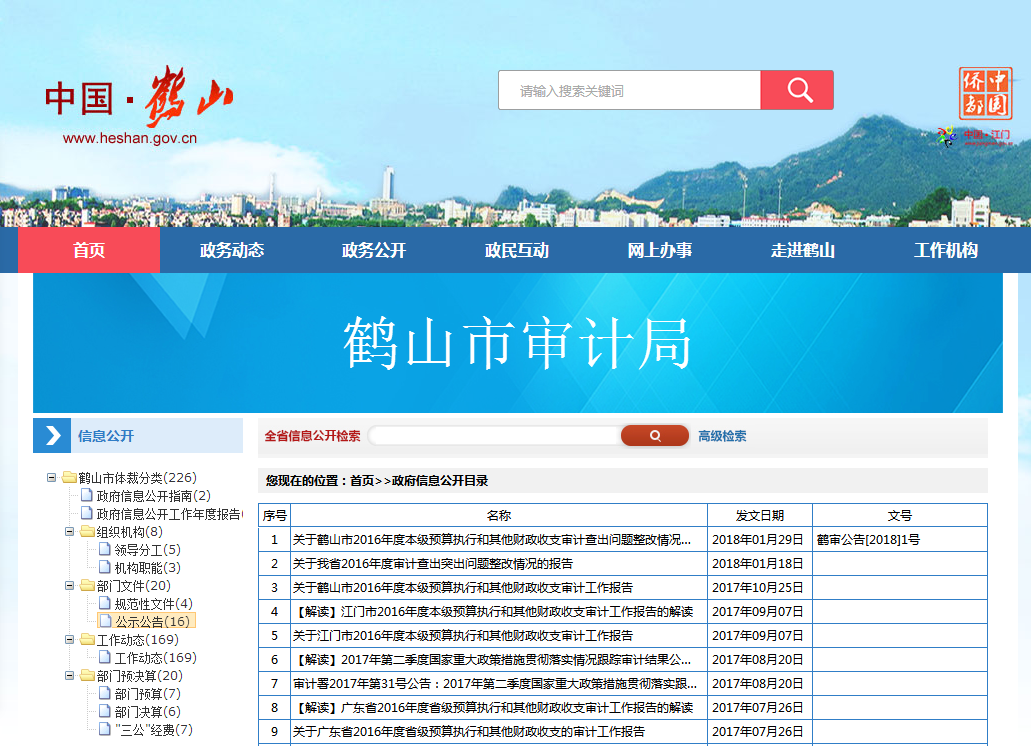Click the 全省信息公开检索 search input field
The image size is (1031, 746).
(x=494, y=436)
